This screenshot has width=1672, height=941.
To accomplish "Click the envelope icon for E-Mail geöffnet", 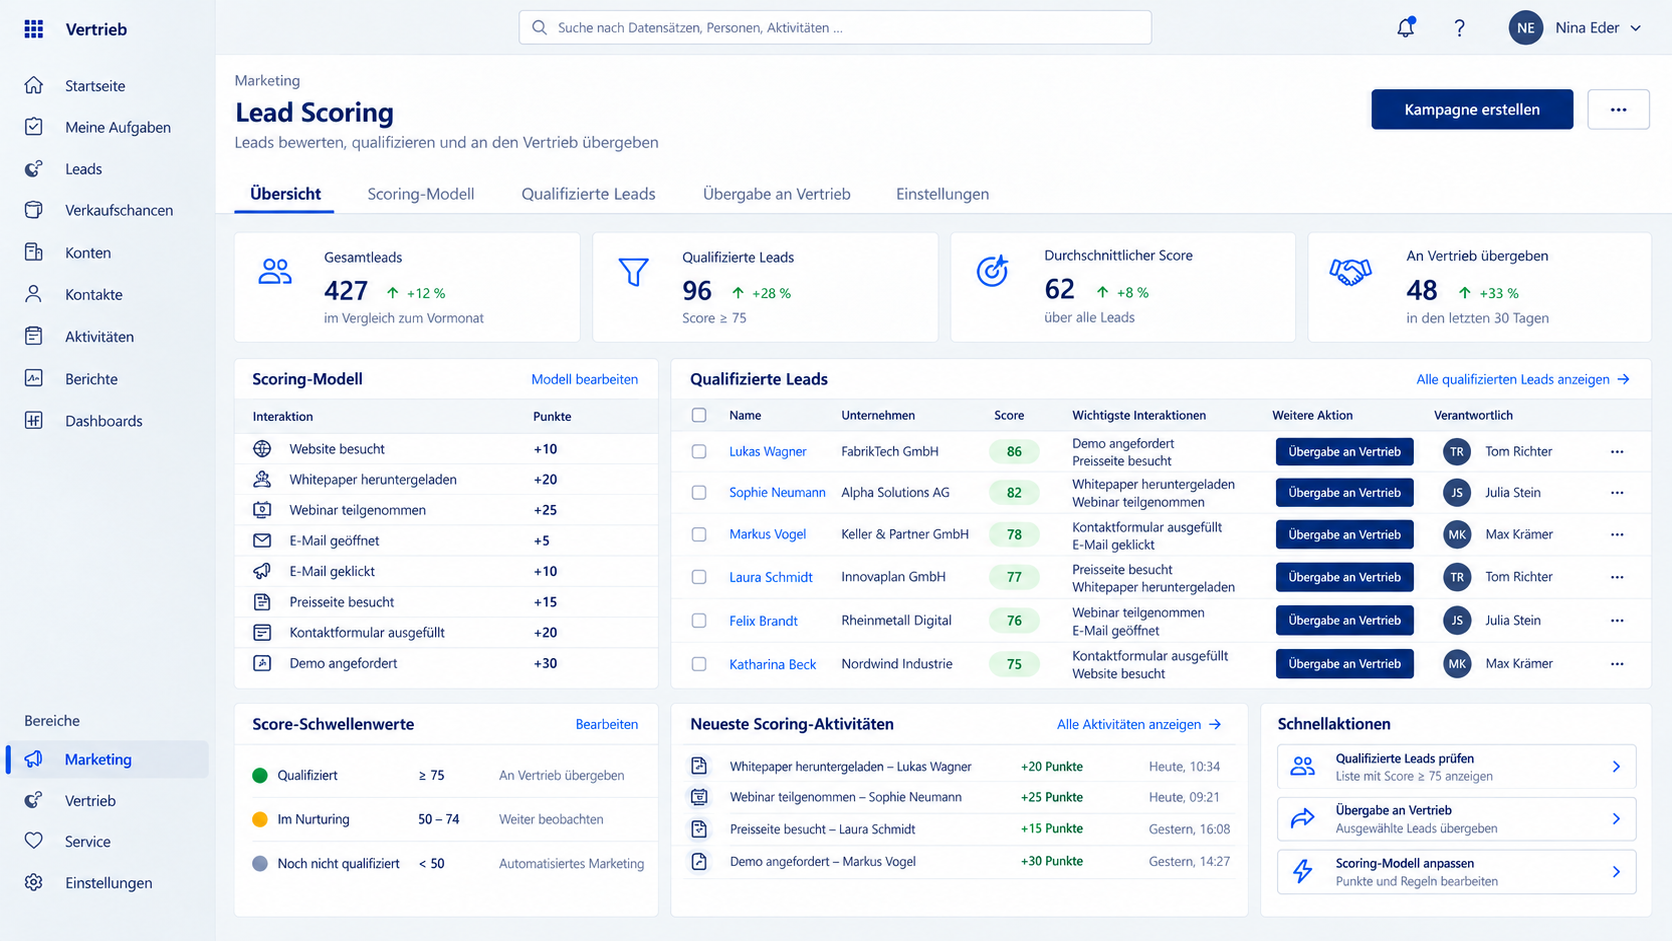I will (262, 540).
